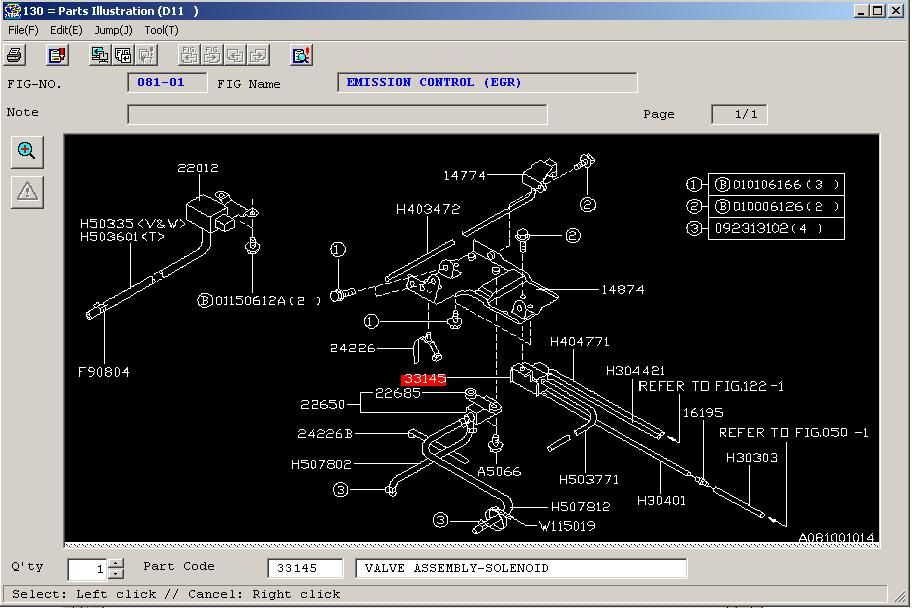The height and width of the screenshot is (608, 912).
Task: Select part code 22012 in the diagram
Action: (x=198, y=168)
